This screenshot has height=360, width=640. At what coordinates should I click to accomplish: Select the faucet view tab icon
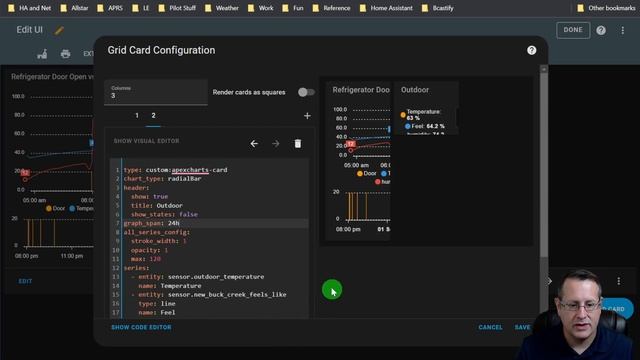(x=42, y=53)
